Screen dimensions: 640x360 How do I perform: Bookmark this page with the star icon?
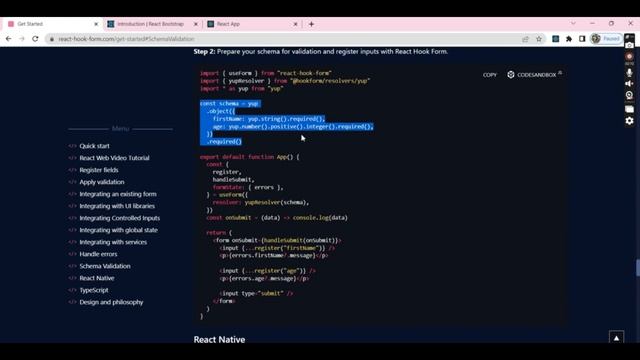tap(539, 39)
